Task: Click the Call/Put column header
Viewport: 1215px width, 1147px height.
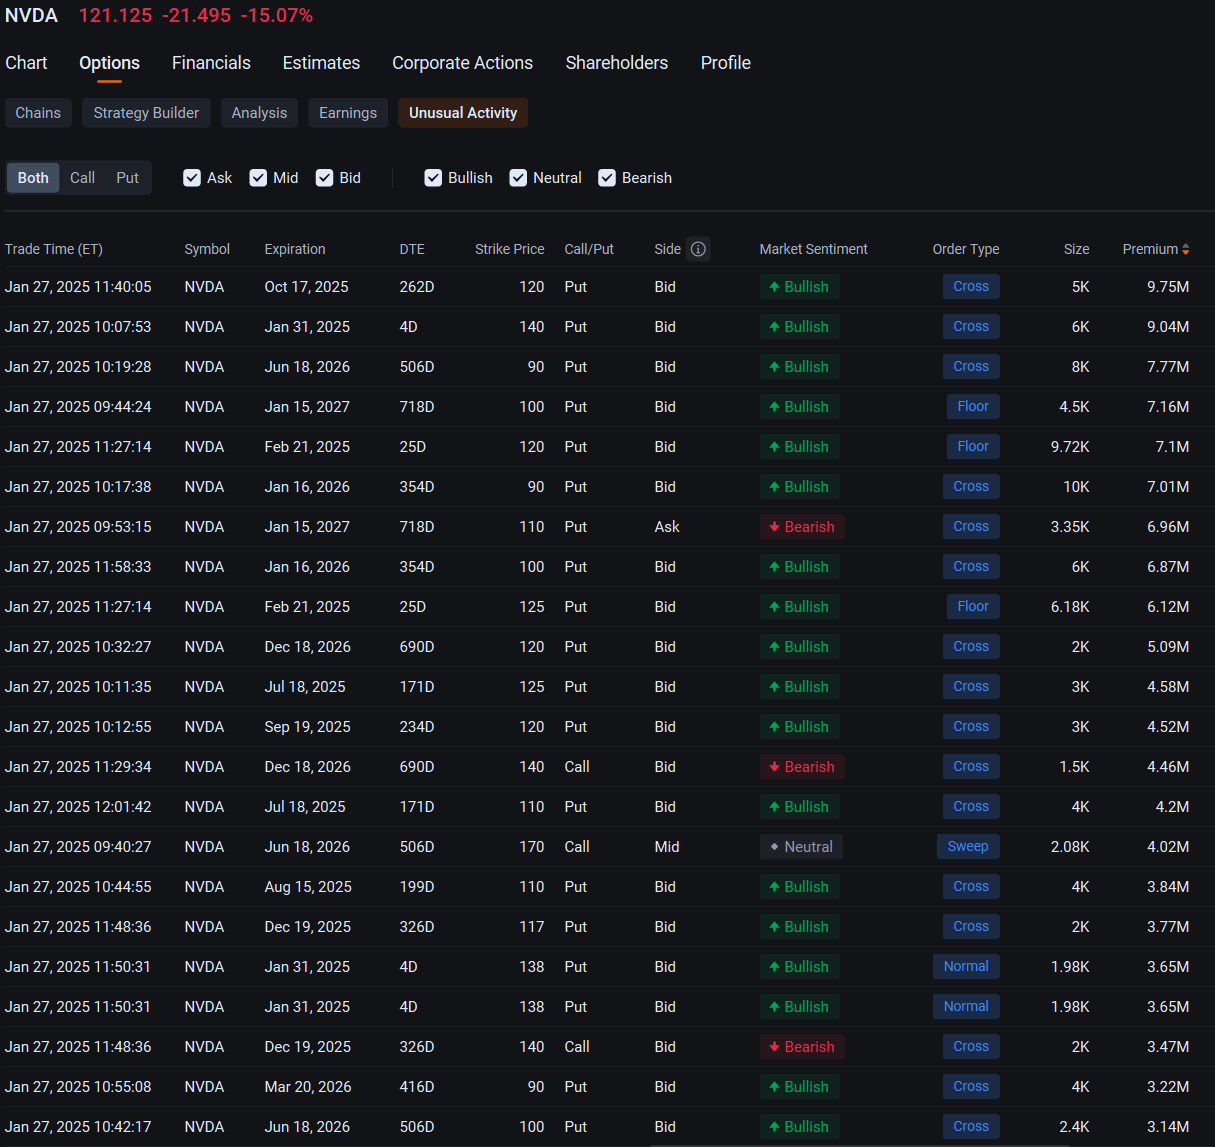Action: pos(589,249)
